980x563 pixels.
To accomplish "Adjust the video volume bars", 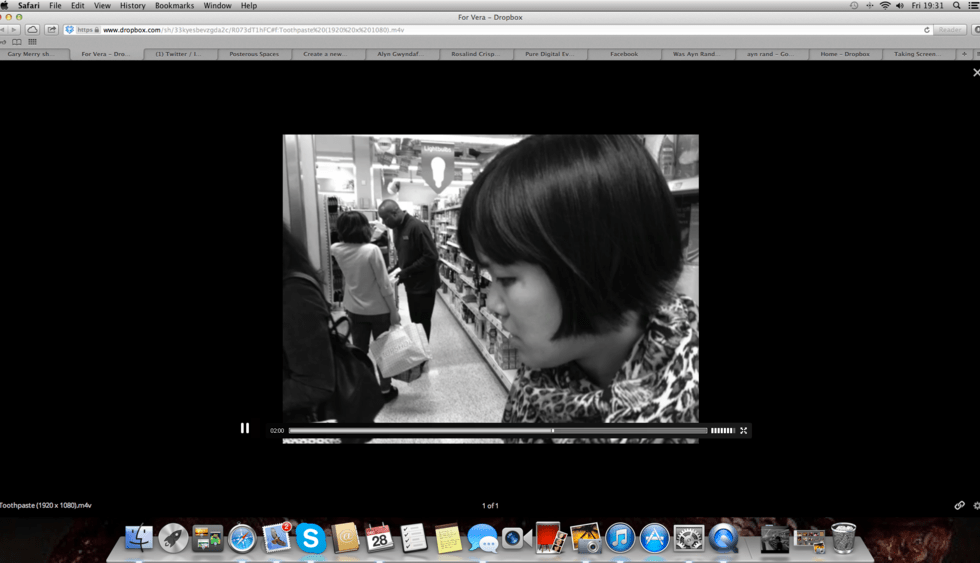I will click(x=722, y=431).
